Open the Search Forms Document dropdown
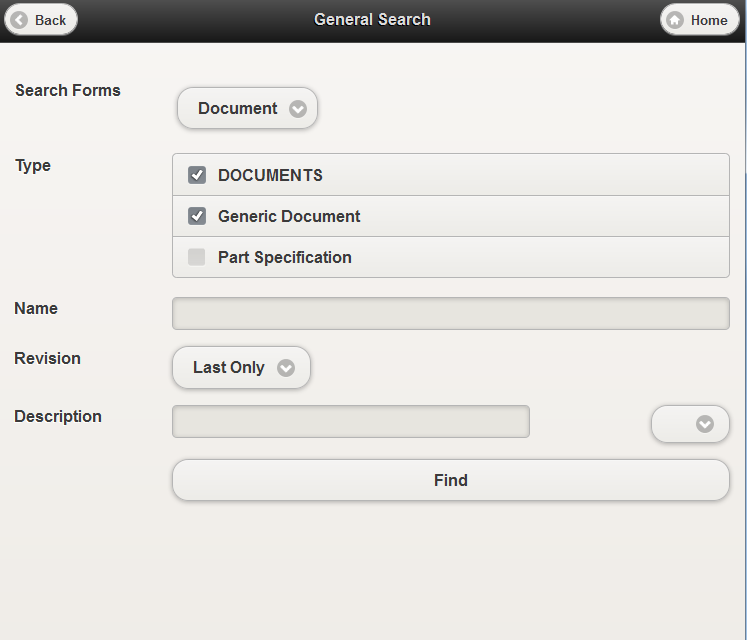 pyautogui.click(x=247, y=108)
